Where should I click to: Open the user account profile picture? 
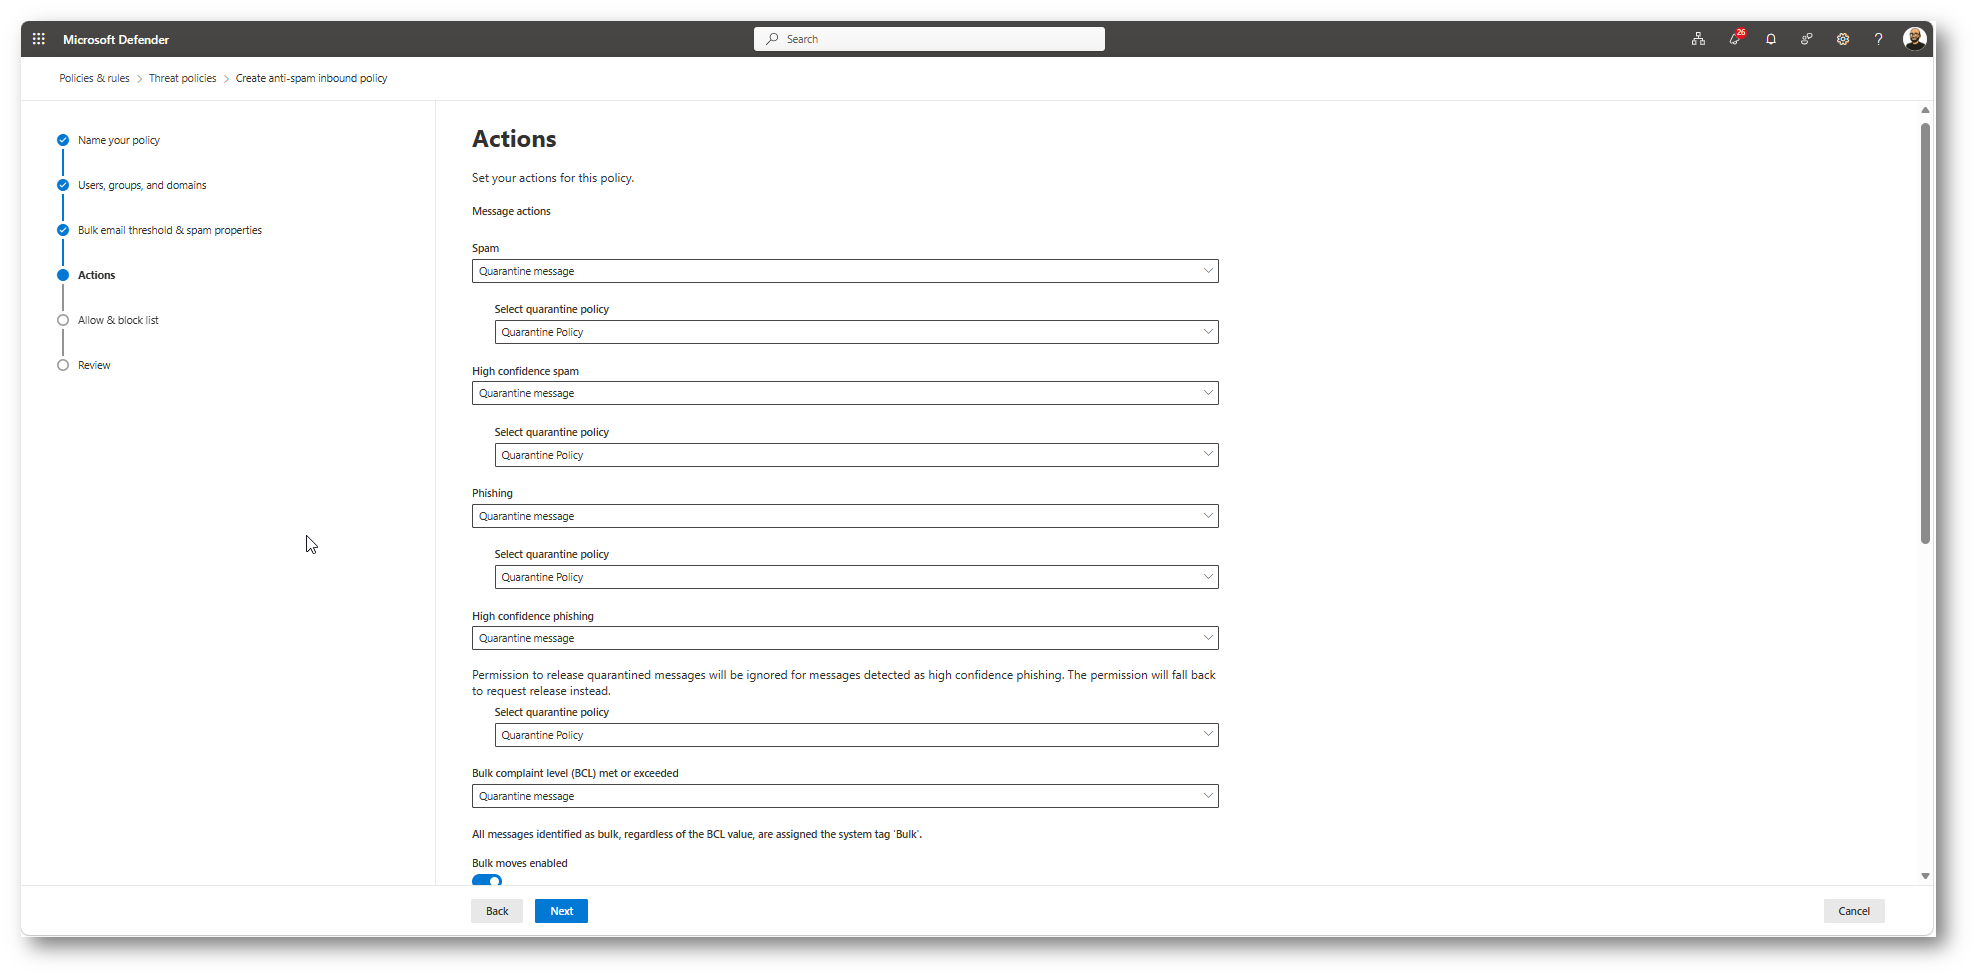pos(1915,39)
